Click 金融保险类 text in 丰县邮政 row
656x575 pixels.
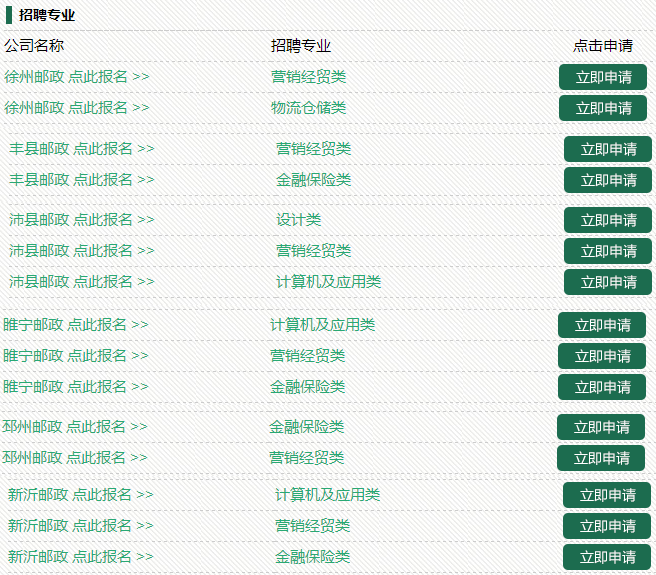coord(313,179)
